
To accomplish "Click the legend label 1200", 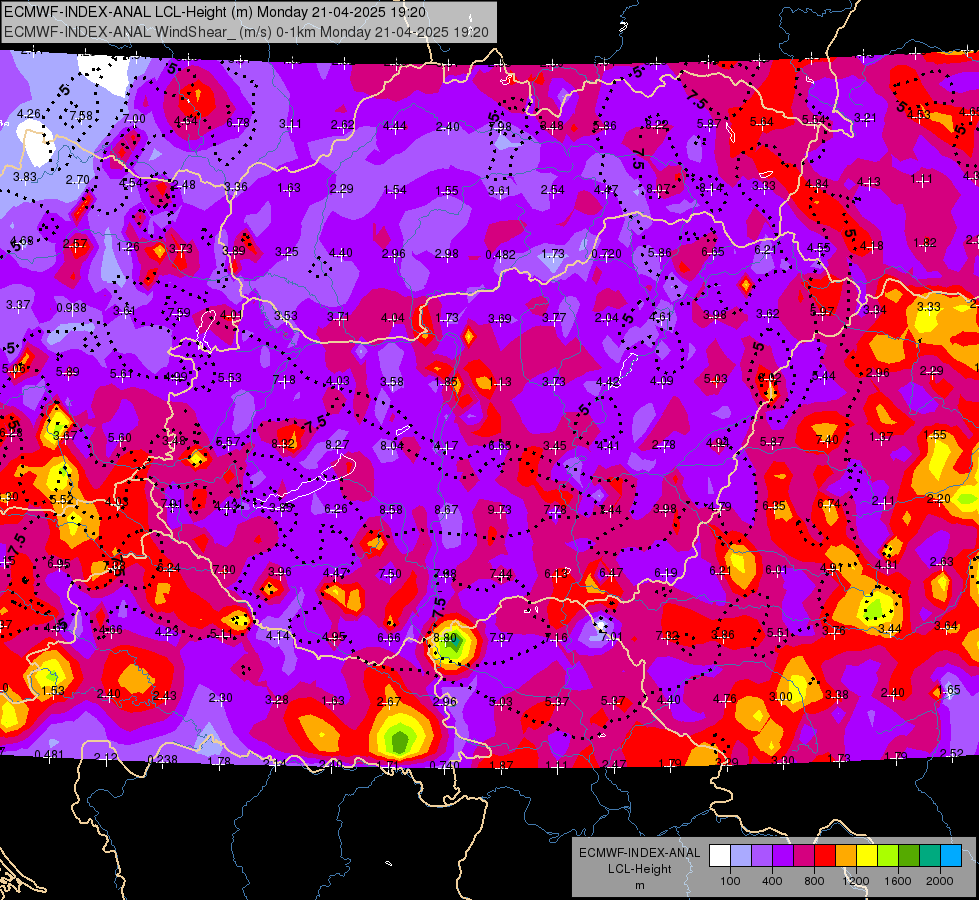I will point(856,881).
